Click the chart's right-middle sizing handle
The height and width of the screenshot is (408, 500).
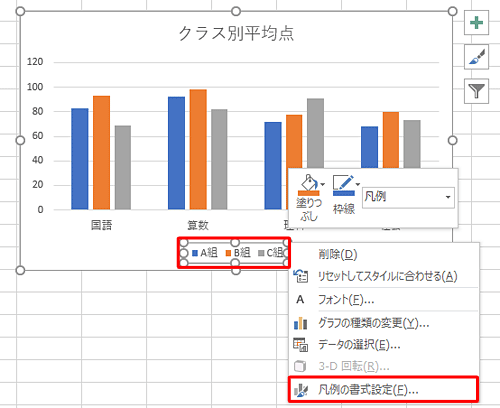click(x=452, y=141)
